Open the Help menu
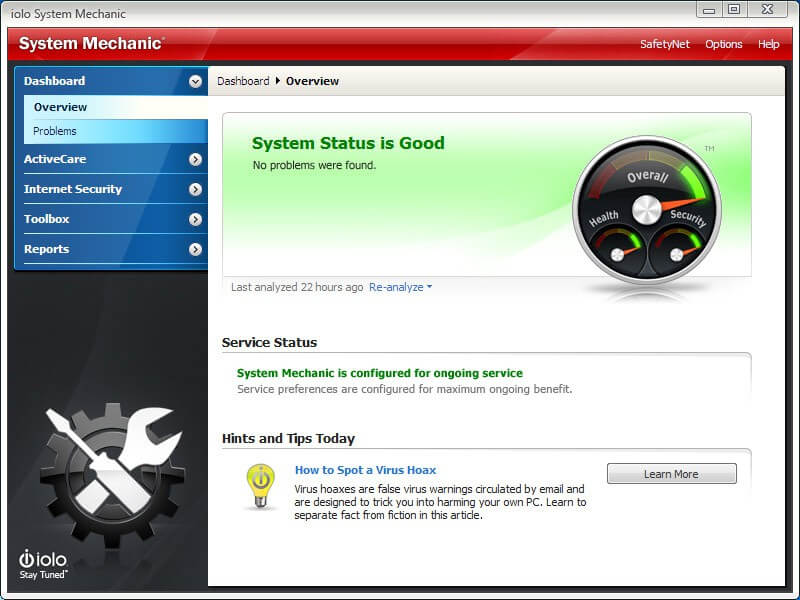 (768, 44)
